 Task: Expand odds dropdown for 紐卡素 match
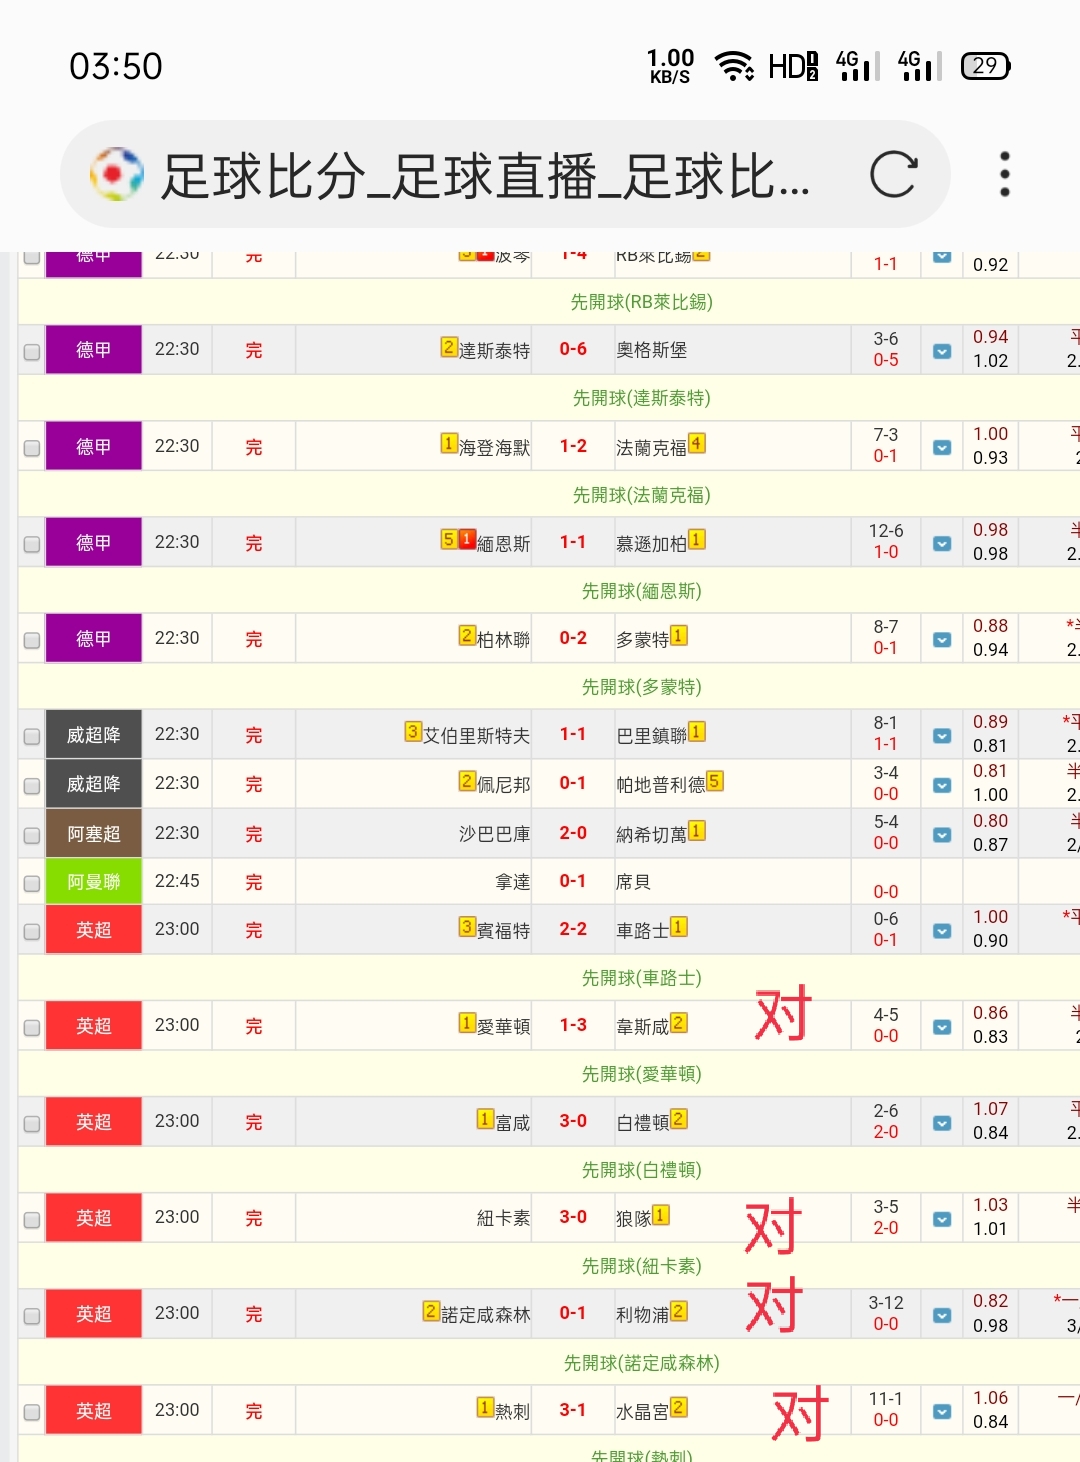(x=942, y=1218)
